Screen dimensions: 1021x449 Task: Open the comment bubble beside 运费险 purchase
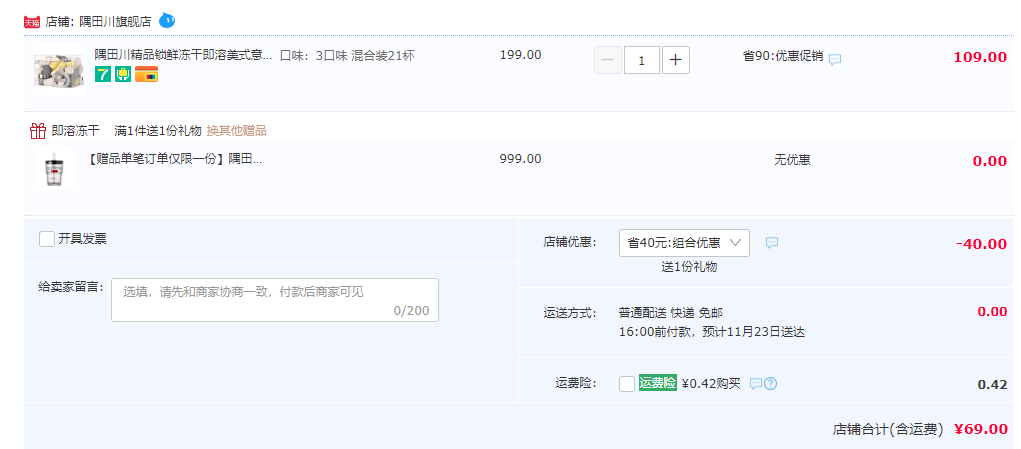(755, 384)
